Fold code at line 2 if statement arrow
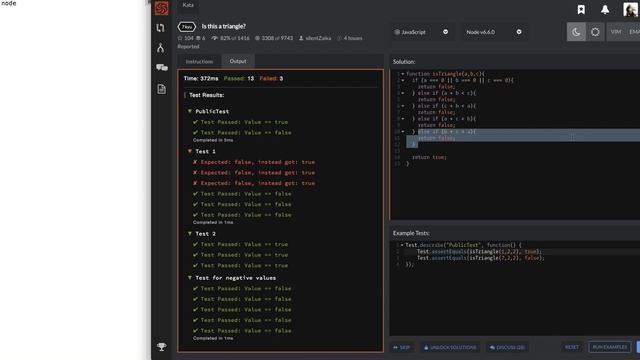The image size is (640, 360). (403, 80)
